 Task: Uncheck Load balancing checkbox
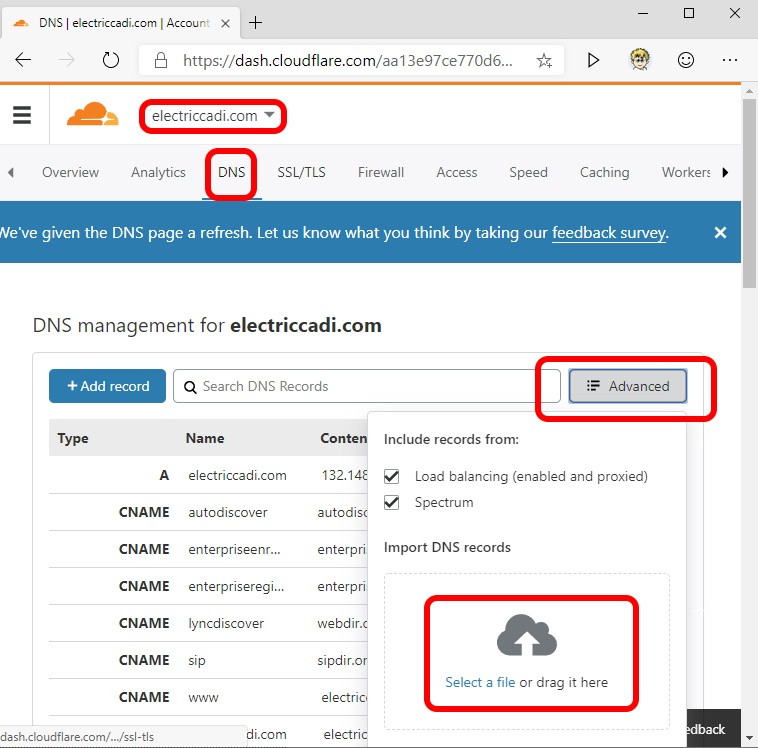tap(392, 476)
